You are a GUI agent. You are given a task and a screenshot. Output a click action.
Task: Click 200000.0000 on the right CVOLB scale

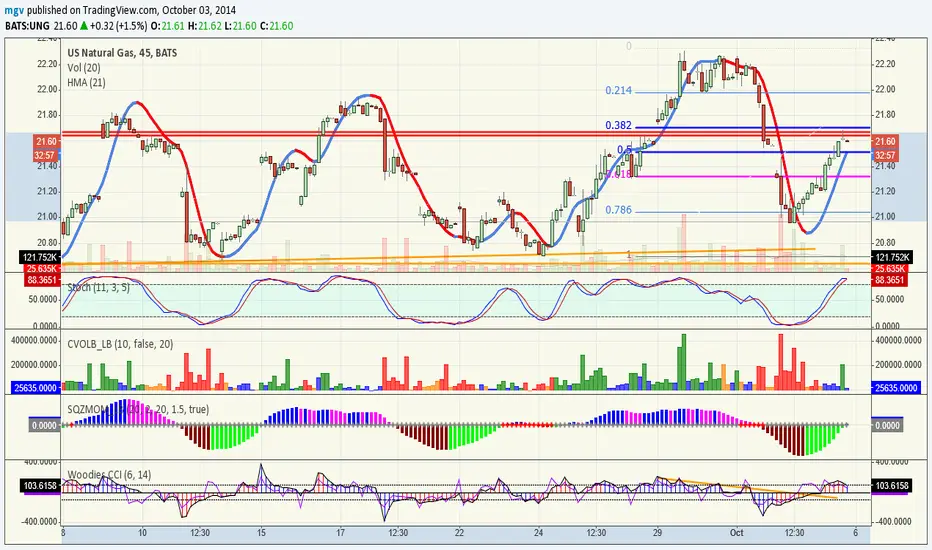[898, 364]
